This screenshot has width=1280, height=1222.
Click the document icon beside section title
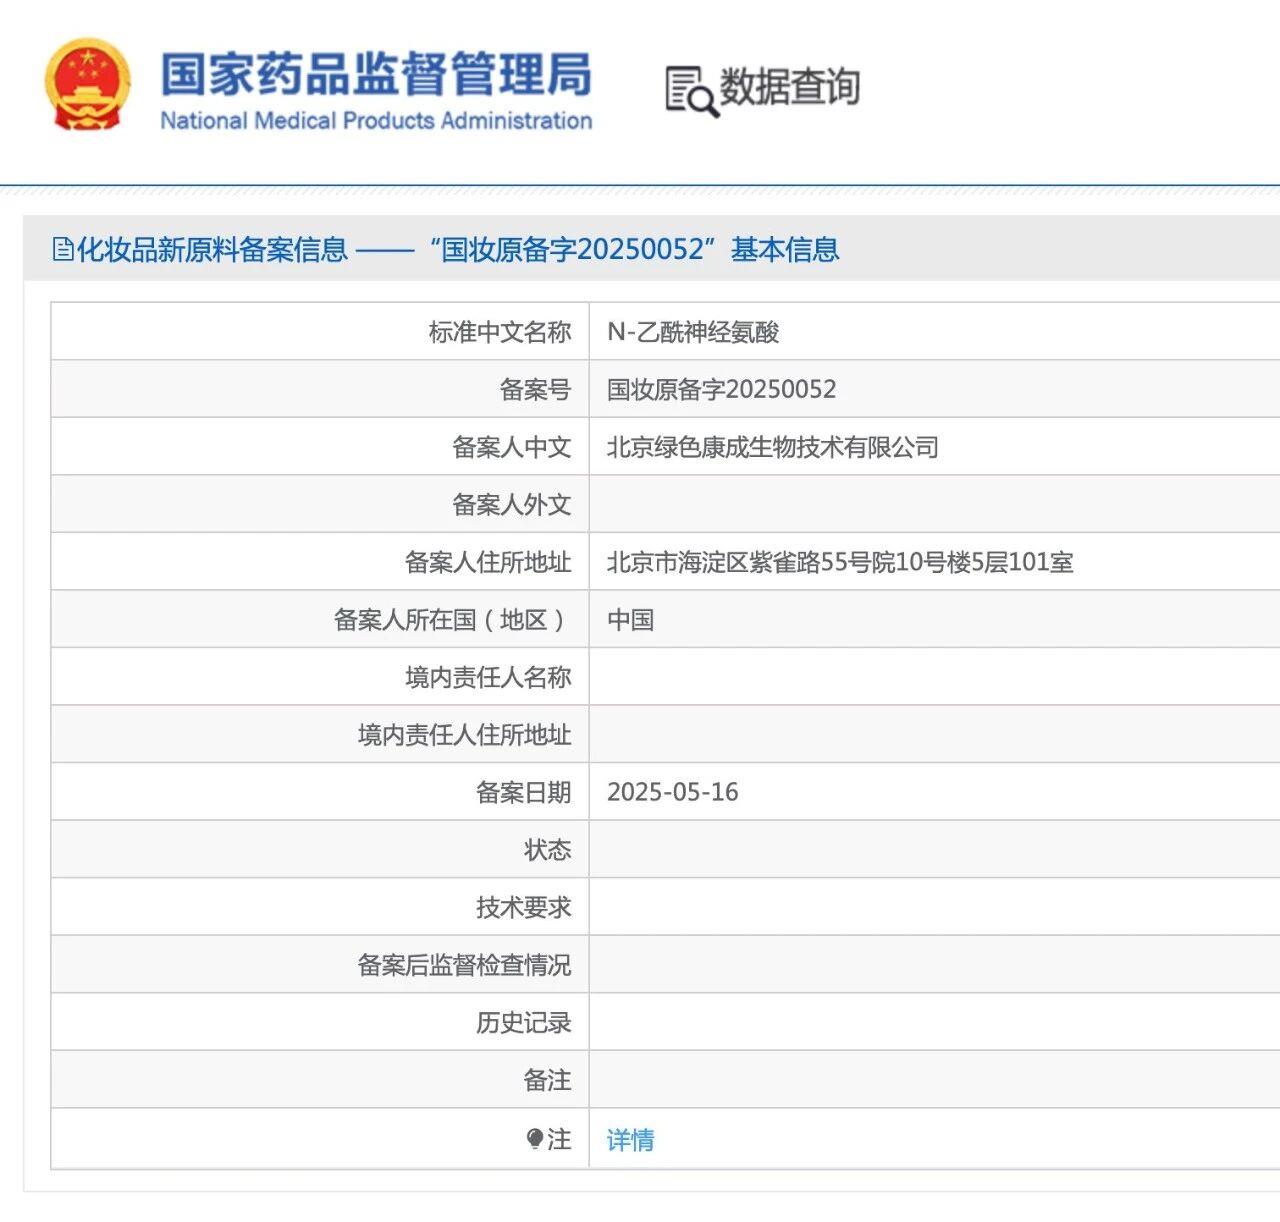click(63, 249)
